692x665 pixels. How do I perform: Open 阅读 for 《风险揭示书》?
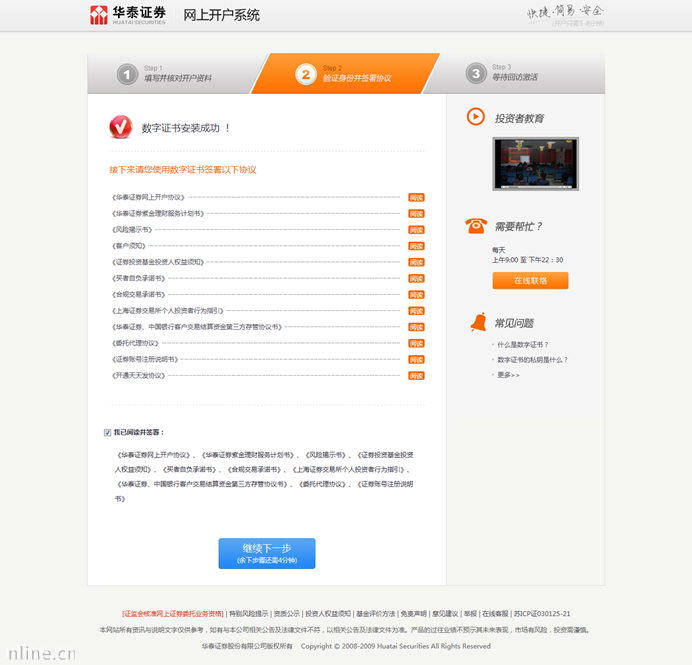pos(416,230)
